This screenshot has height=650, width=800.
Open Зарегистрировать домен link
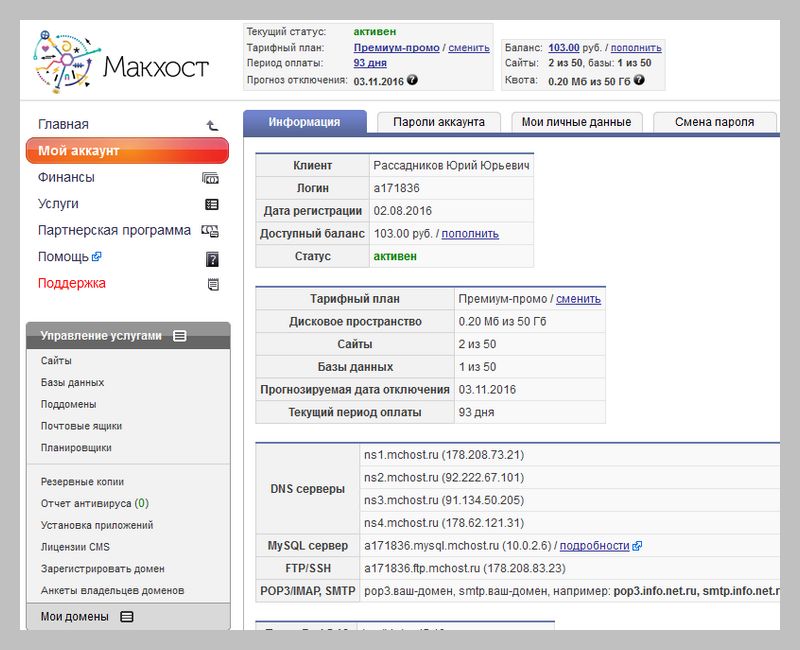103,569
